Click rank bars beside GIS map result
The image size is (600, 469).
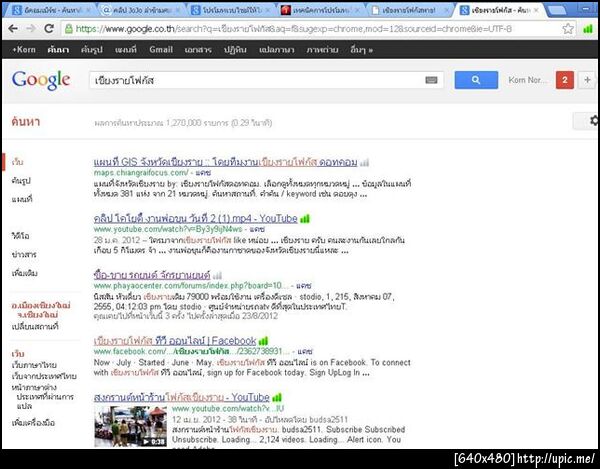pos(365,163)
